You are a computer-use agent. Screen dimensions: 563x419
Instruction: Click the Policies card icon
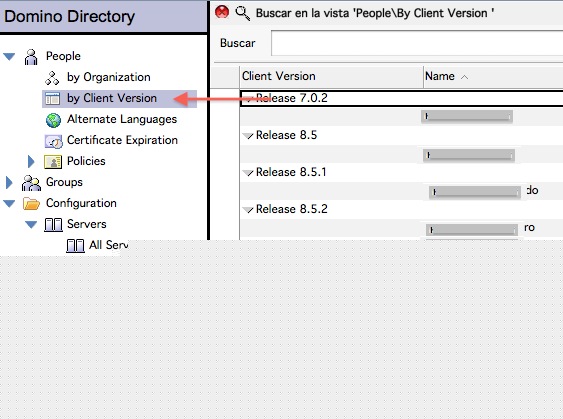53,162
